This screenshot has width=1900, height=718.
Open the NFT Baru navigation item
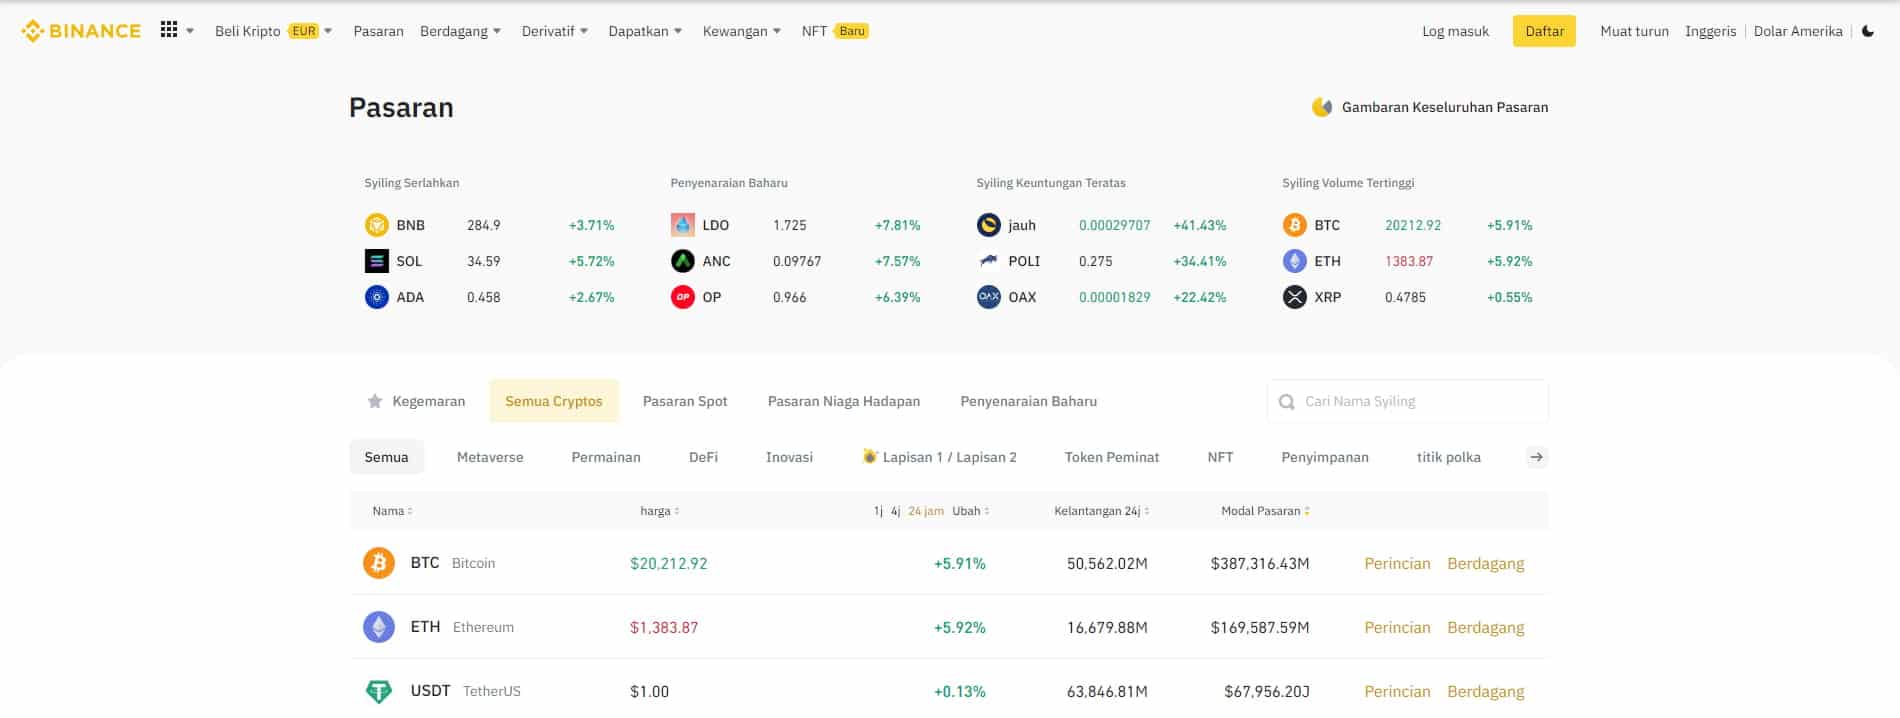pos(835,31)
